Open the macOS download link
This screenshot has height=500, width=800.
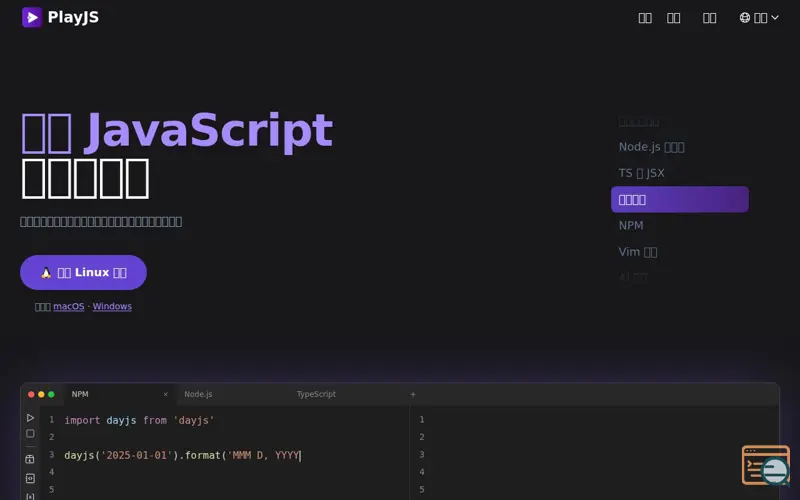pos(69,306)
